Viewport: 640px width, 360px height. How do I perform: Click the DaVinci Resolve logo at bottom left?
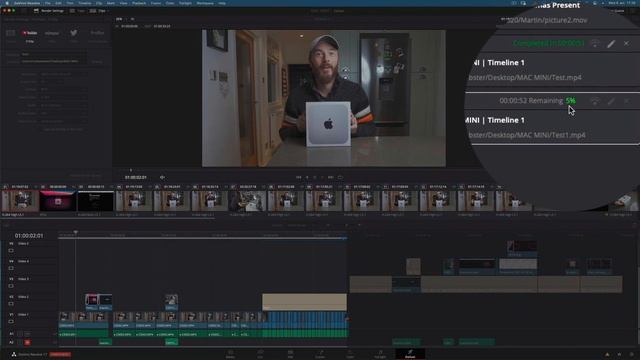pyautogui.click(x=13, y=354)
